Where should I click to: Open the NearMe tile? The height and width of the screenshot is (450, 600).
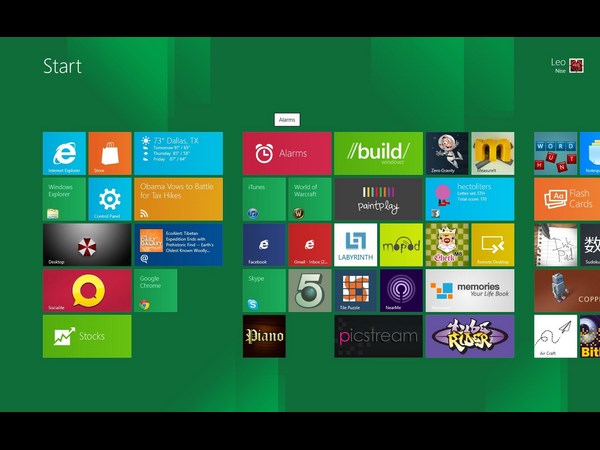[x=401, y=290]
